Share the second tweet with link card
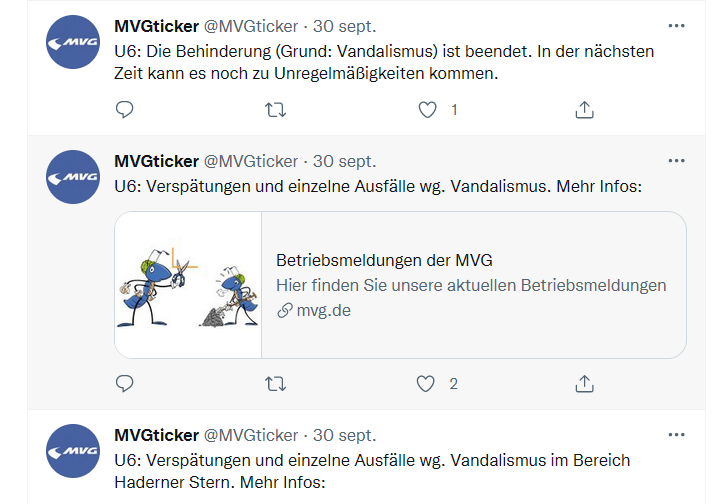Screen dimensions: 715x504 [x=585, y=383]
